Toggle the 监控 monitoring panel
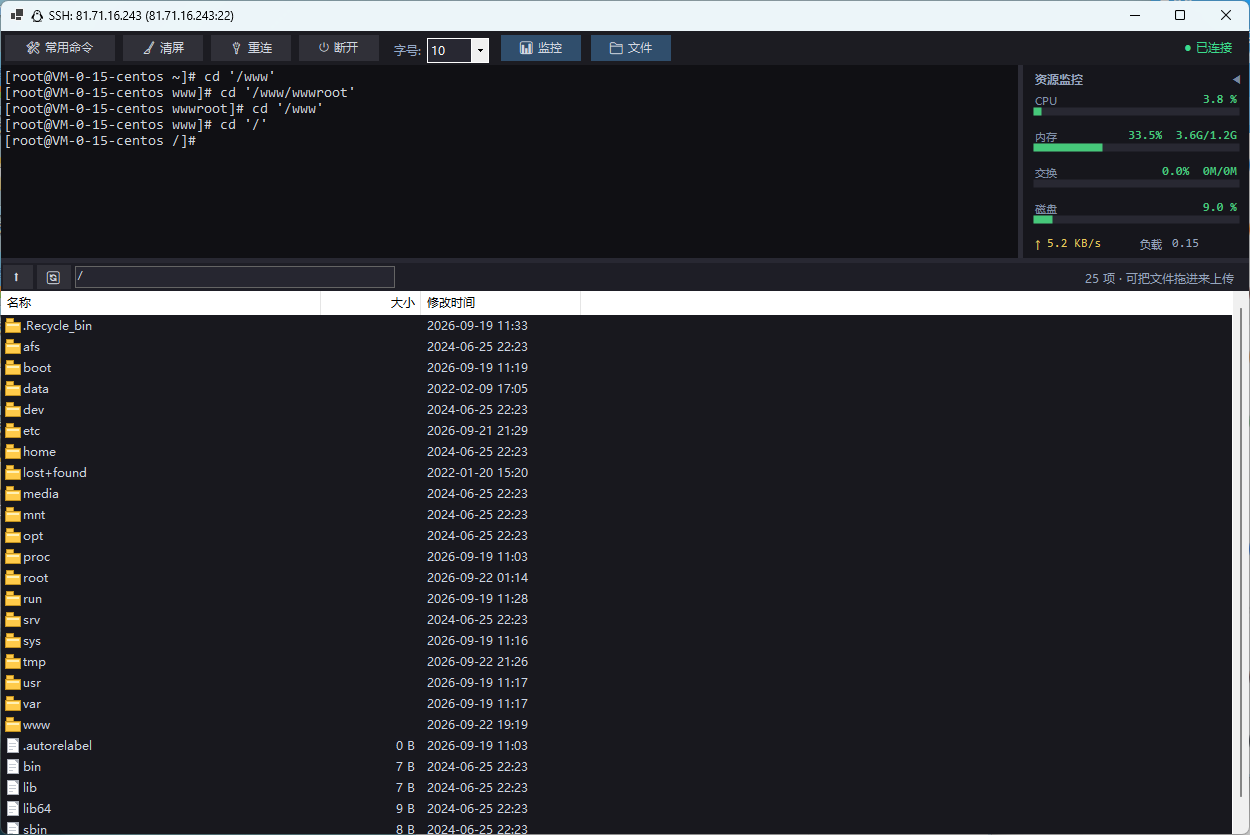Viewport: 1250px width, 835px height. (541, 48)
